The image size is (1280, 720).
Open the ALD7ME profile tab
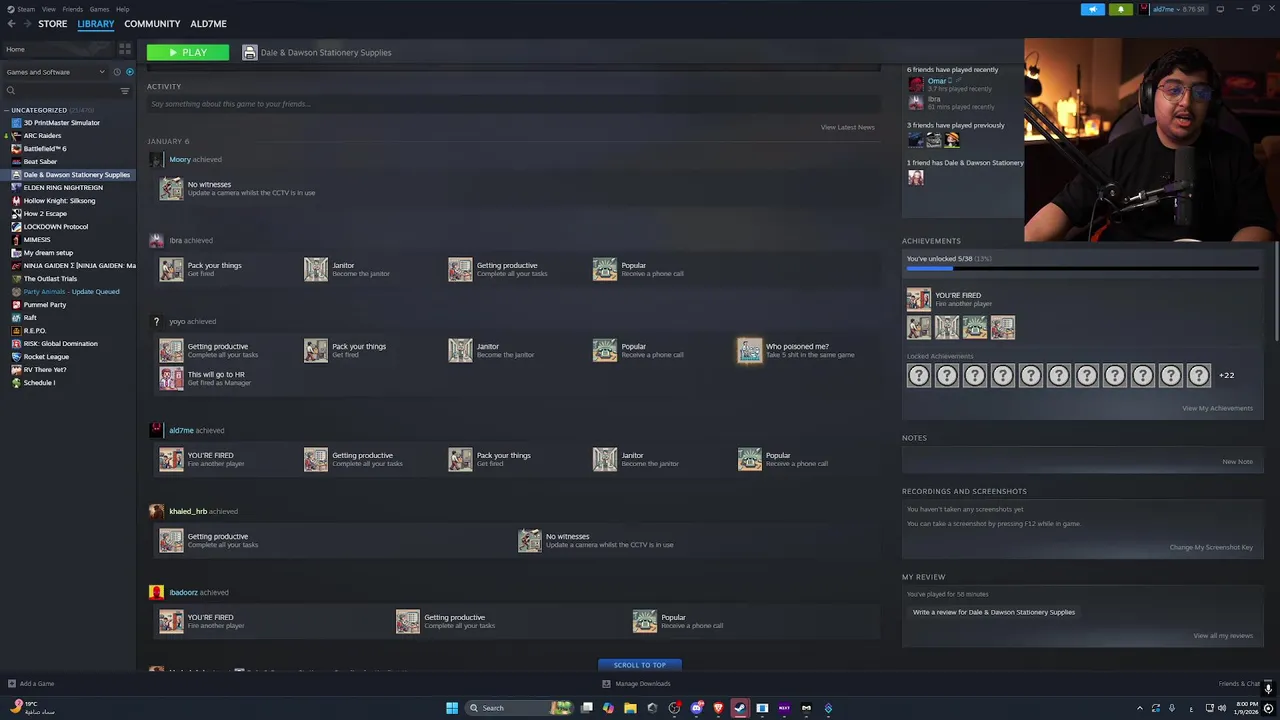[208, 24]
